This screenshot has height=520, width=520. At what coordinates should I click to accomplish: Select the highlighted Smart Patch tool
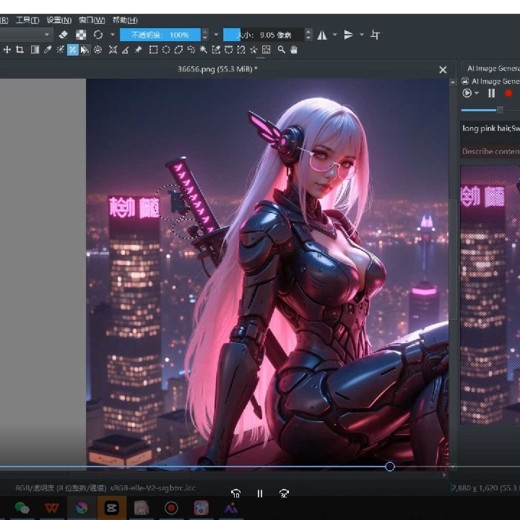[x=73, y=50]
